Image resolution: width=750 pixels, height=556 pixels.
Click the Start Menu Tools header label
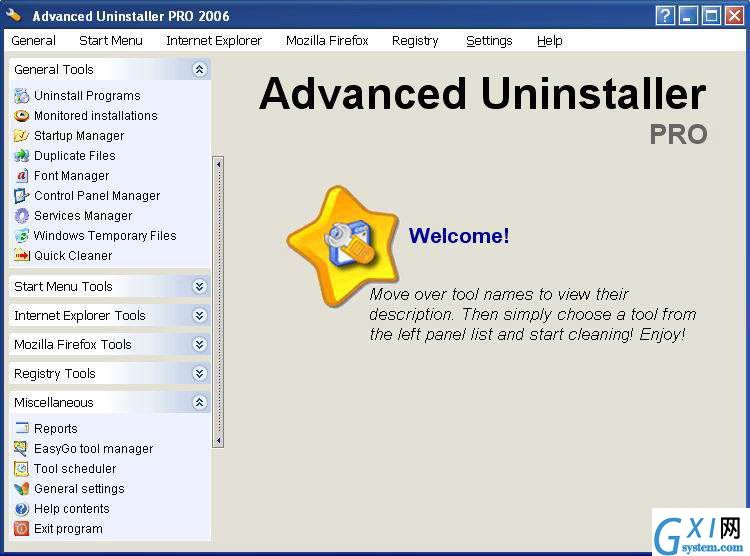click(x=63, y=287)
